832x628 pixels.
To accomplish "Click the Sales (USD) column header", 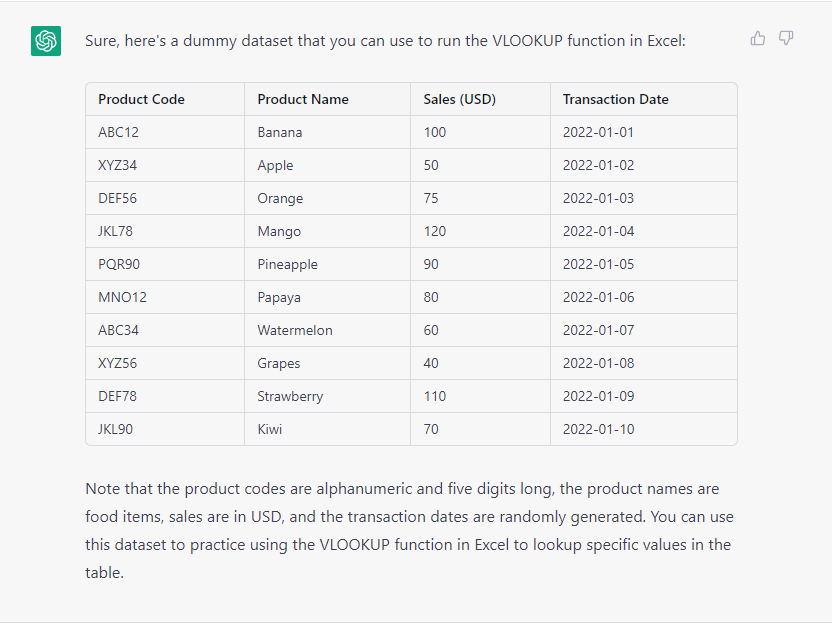I will (460, 99).
